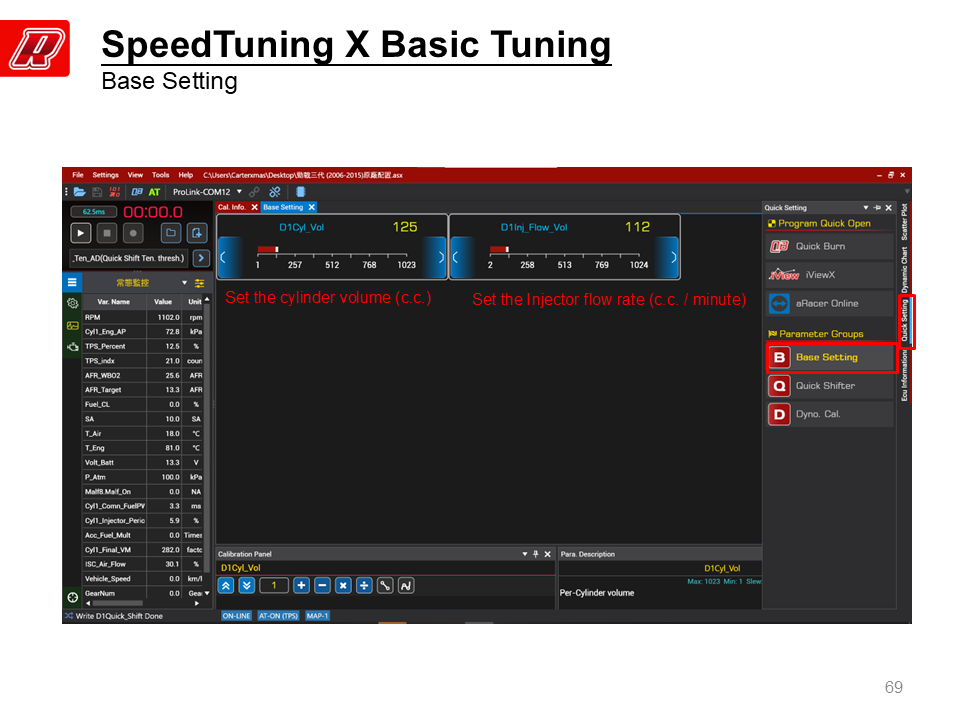Click the blue hamburger list icon
Viewport: 960px width, 720px height.
[72, 282]
